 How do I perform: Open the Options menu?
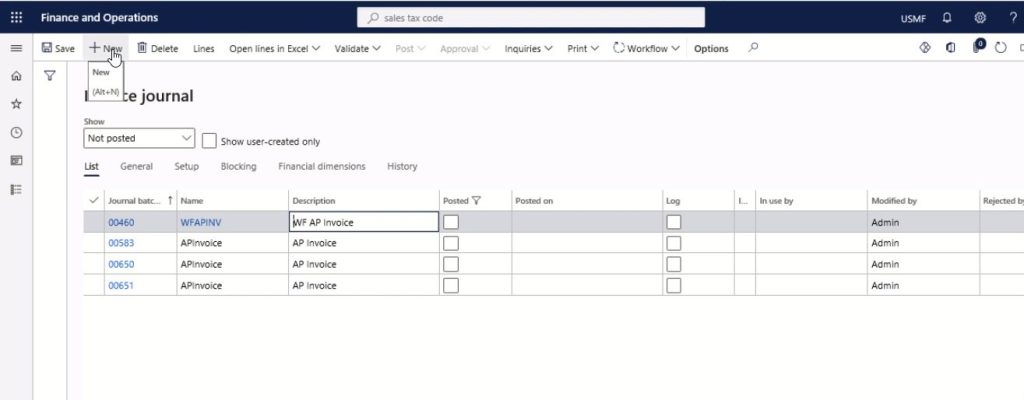(x=711, y=48)
